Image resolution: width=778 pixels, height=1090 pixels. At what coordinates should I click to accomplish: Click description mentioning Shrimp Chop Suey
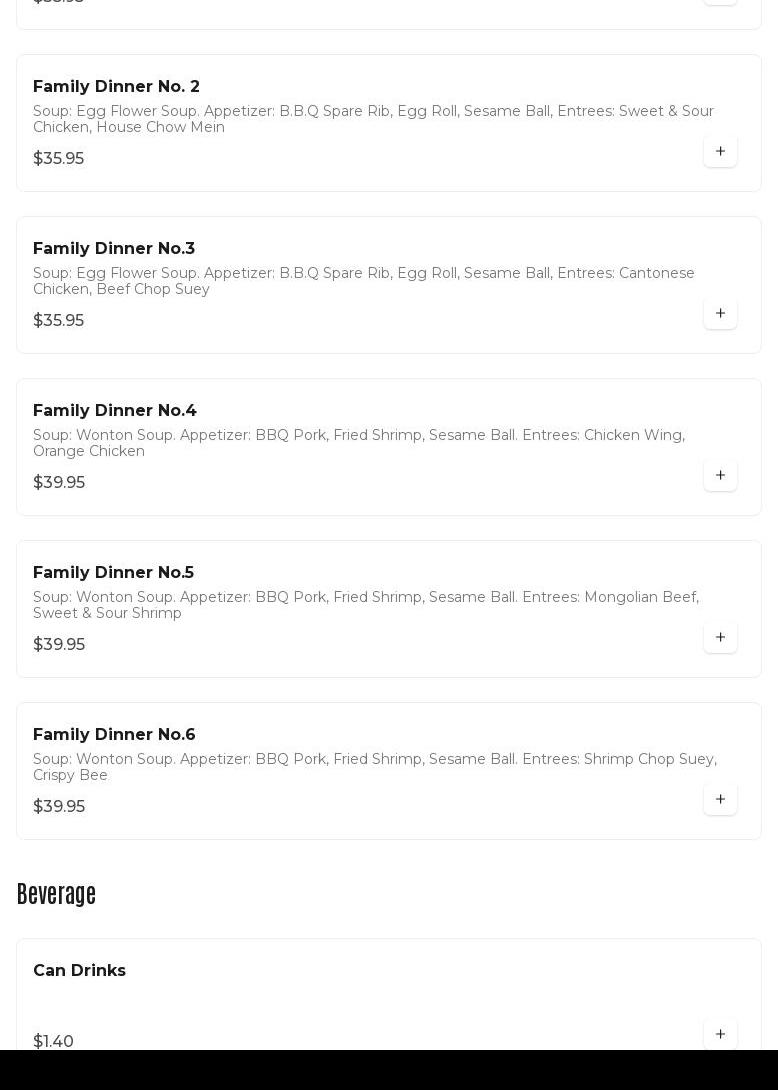coord(375,767)
